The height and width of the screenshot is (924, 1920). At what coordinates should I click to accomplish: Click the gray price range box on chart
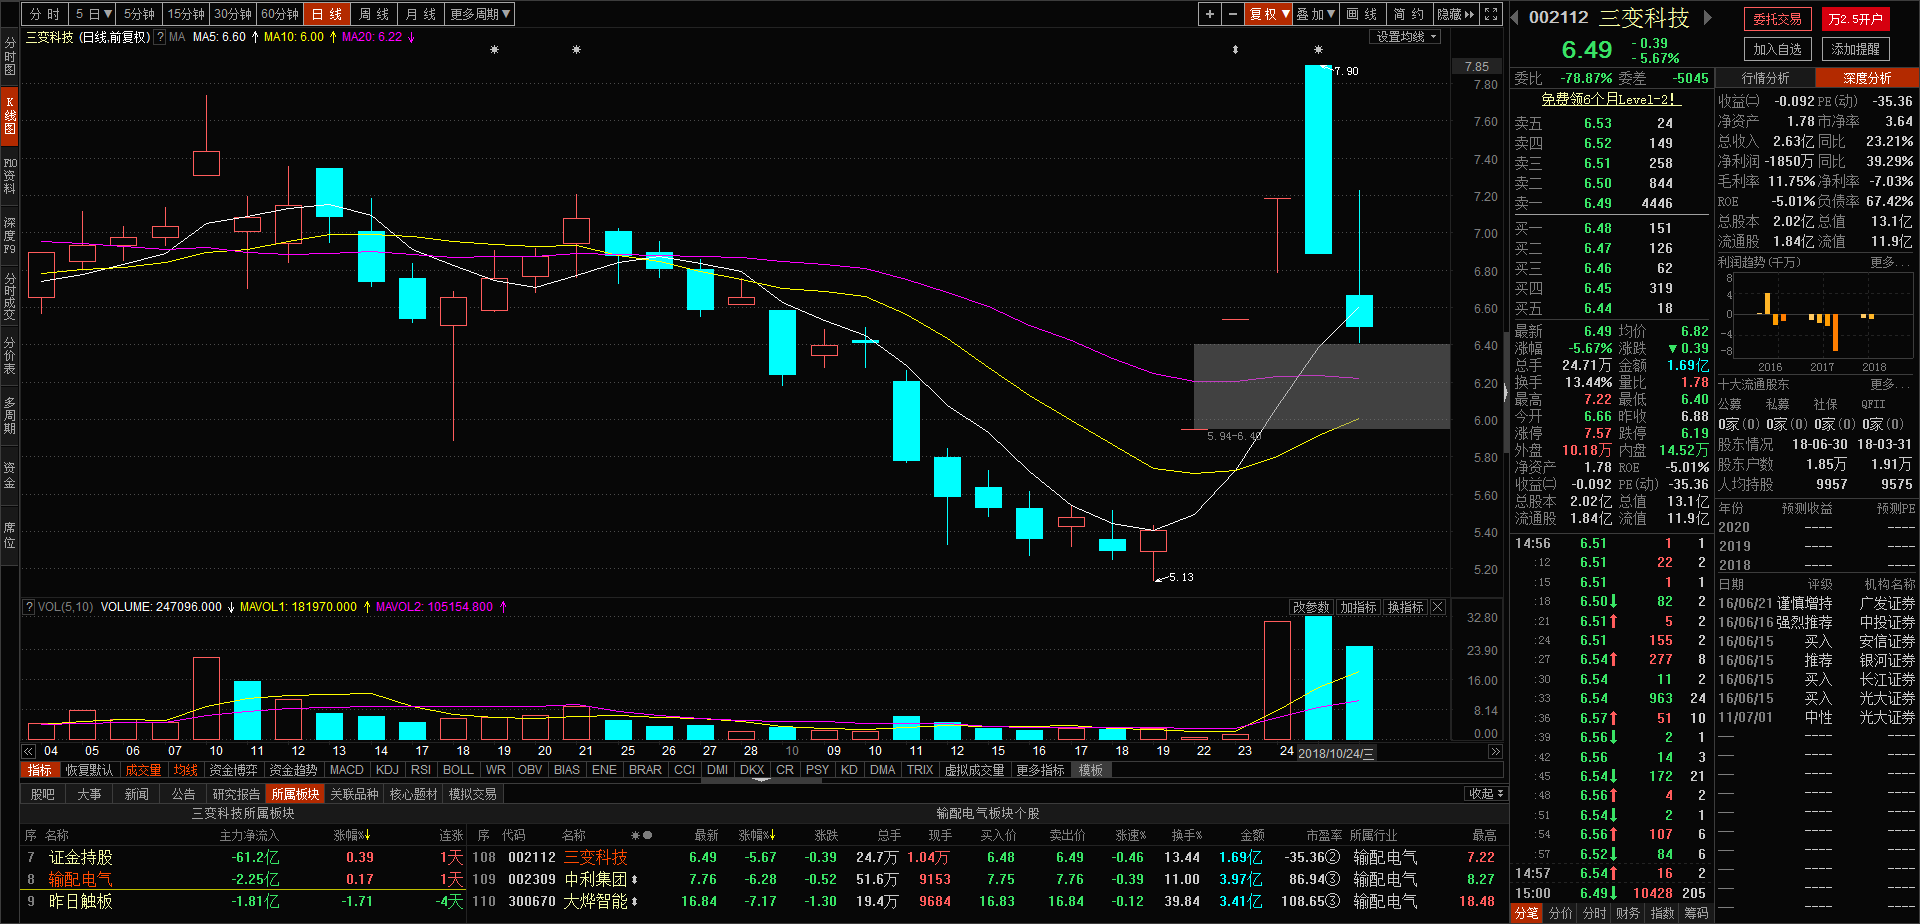[1322, 386]
